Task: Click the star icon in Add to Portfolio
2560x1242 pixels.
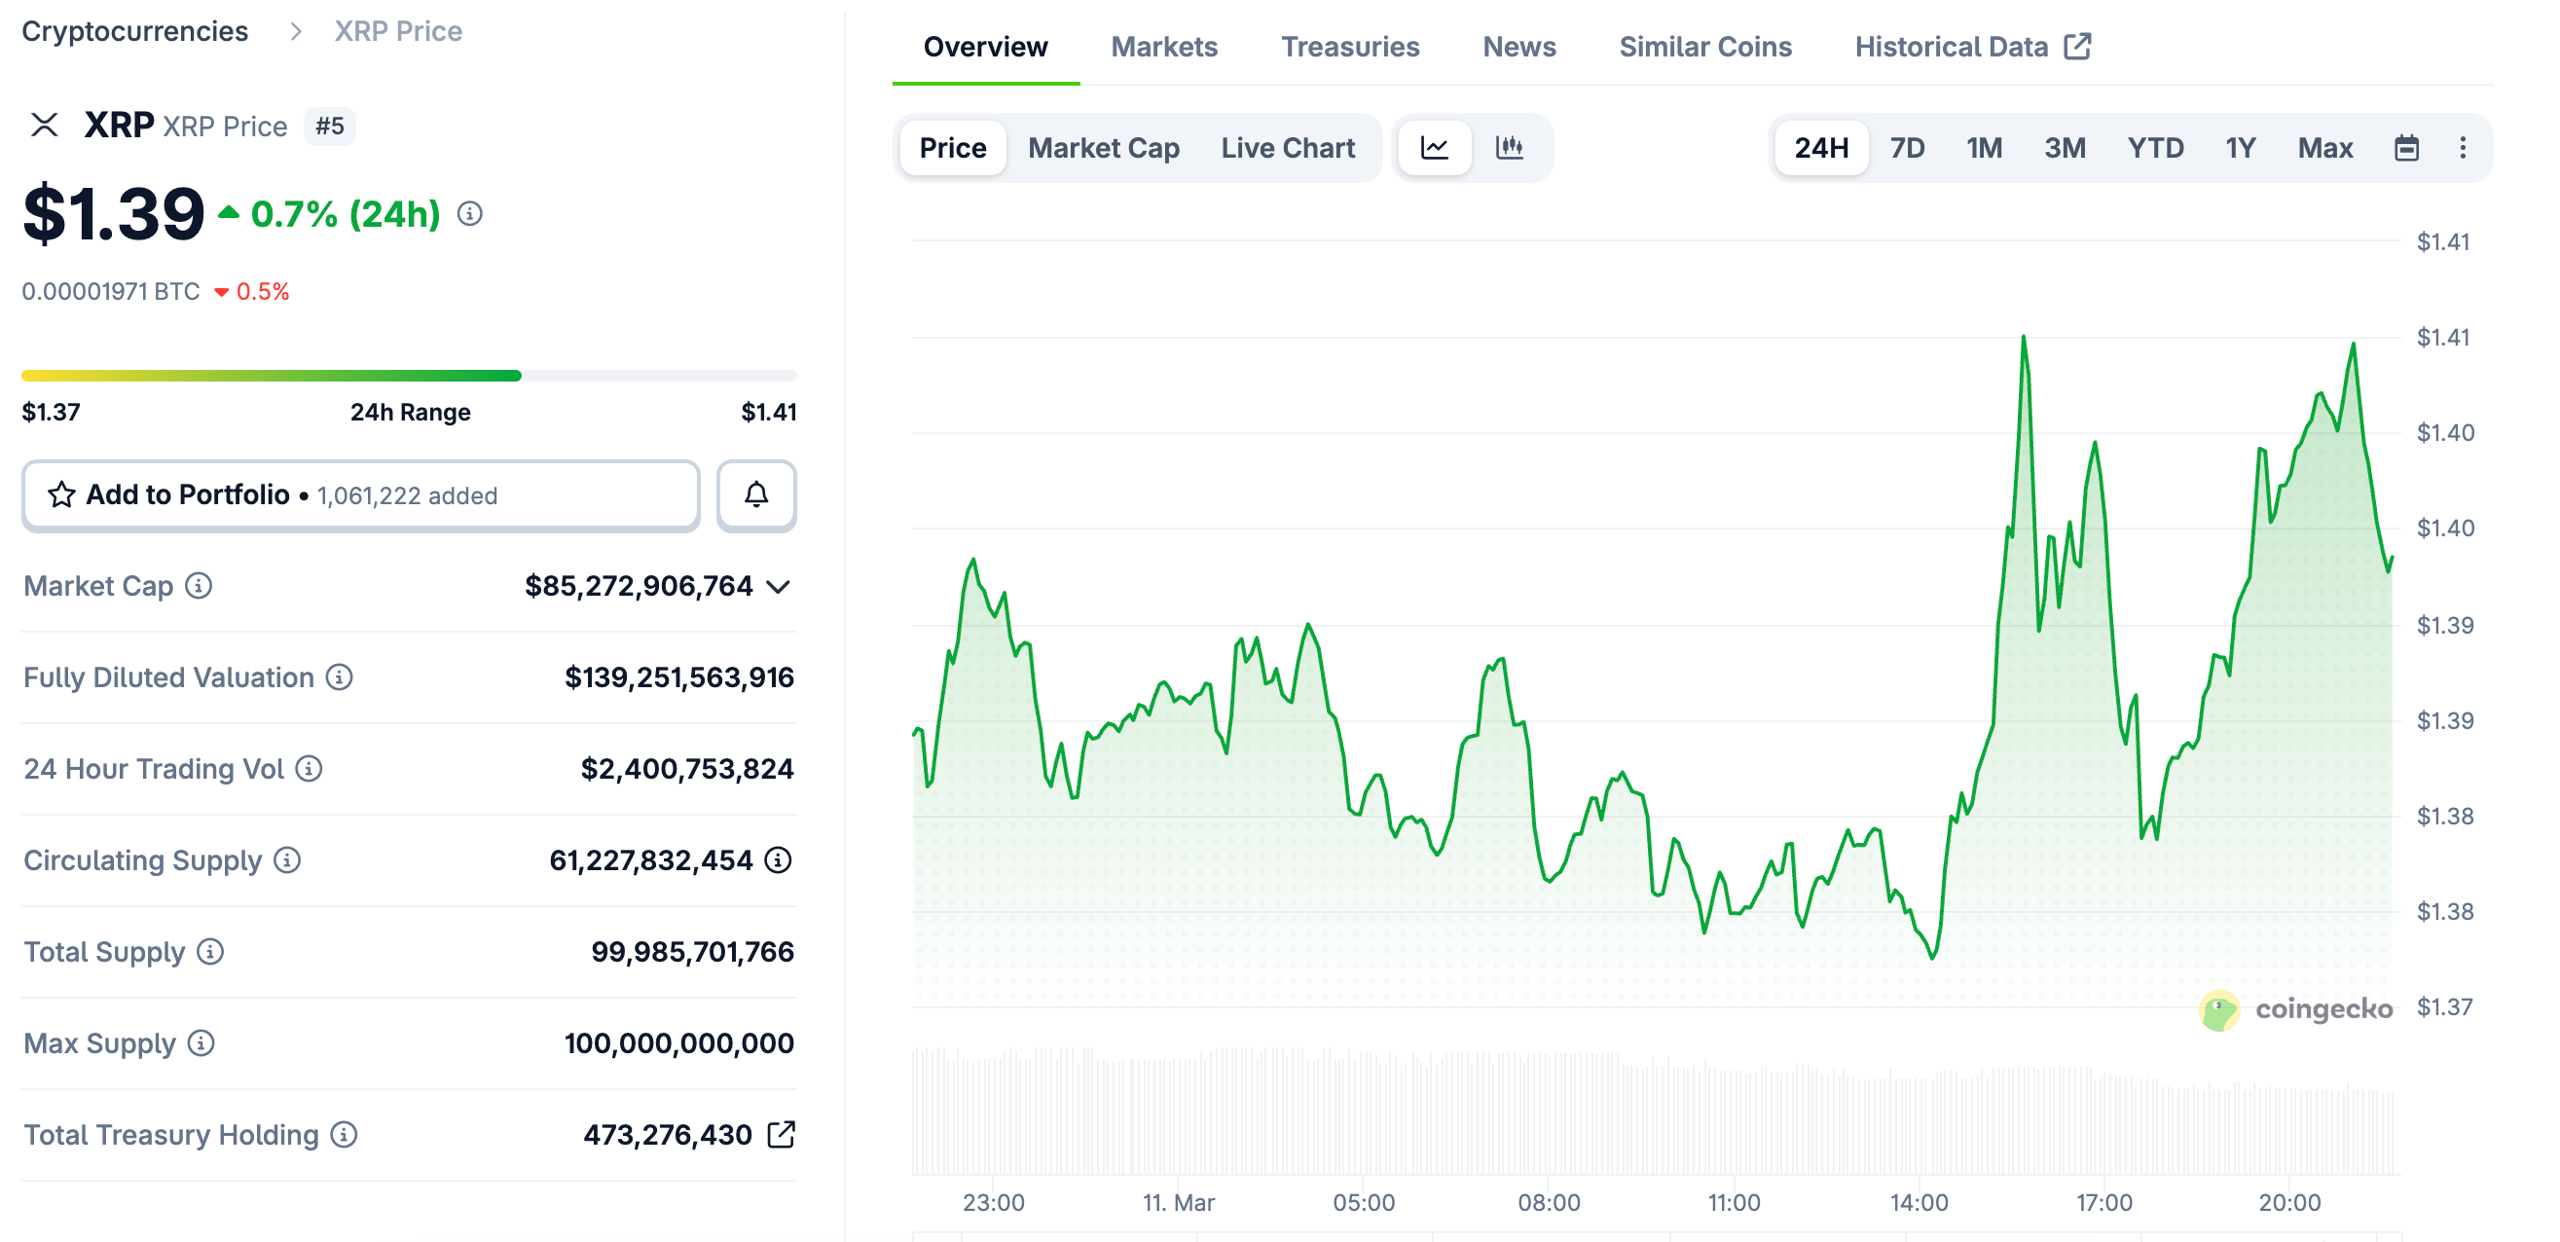Action: point(62,494)
